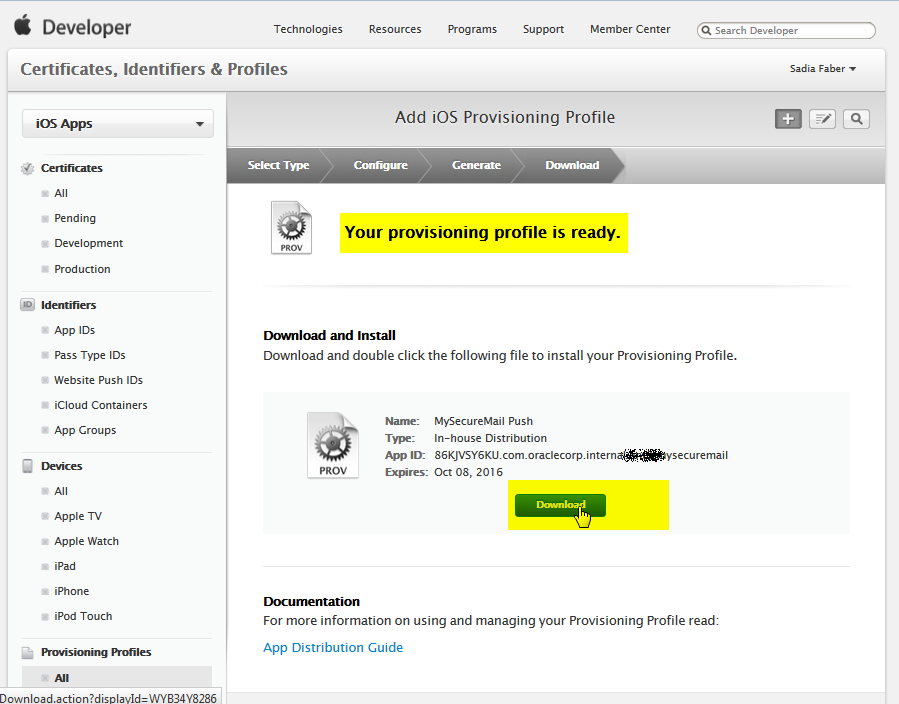
Task: Click the Identifiers ID badge icon
Action: [27, 304]
